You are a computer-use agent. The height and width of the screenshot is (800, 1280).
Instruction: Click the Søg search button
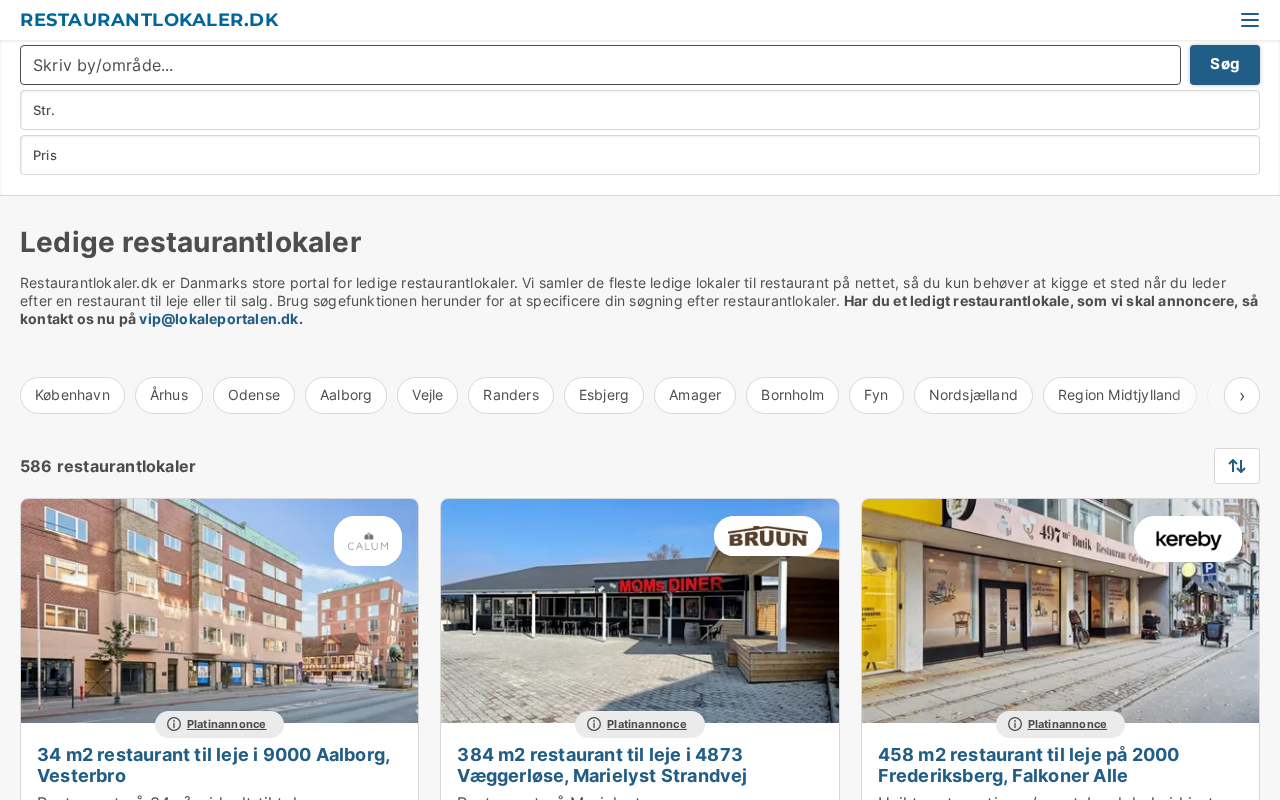(x=1225, y=65)
